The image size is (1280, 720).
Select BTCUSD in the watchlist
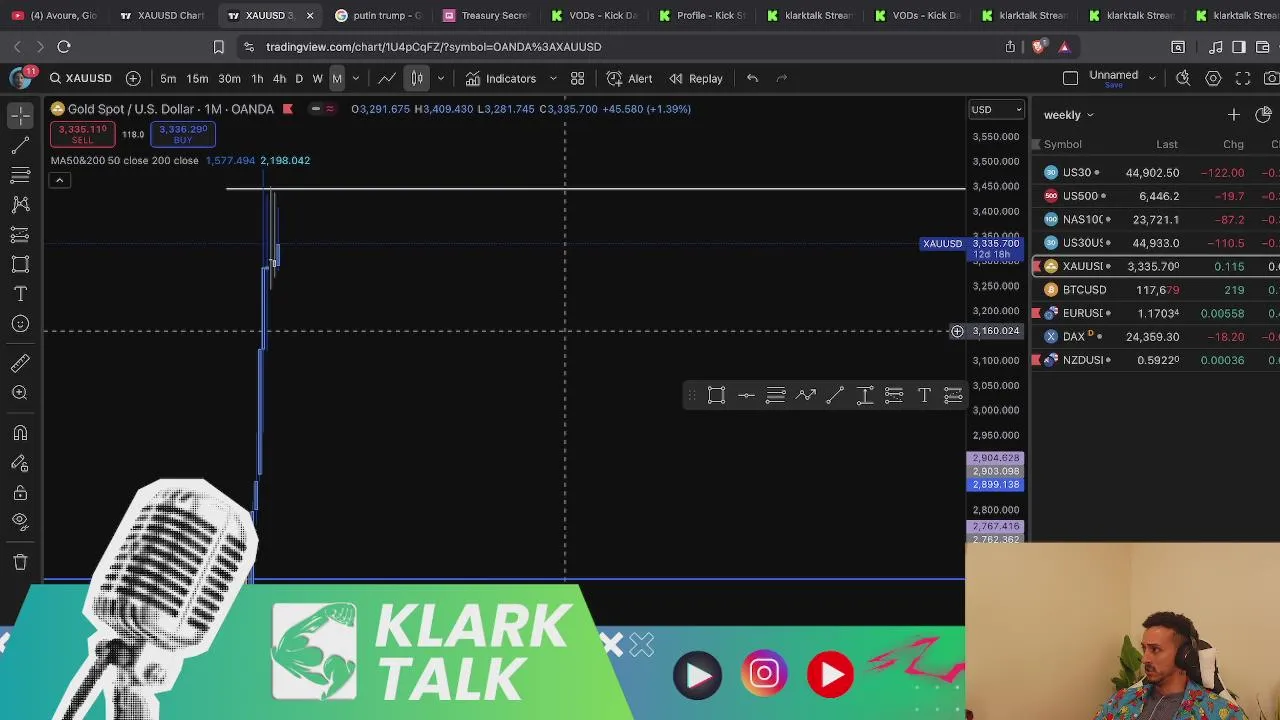tap(1157, 290)
